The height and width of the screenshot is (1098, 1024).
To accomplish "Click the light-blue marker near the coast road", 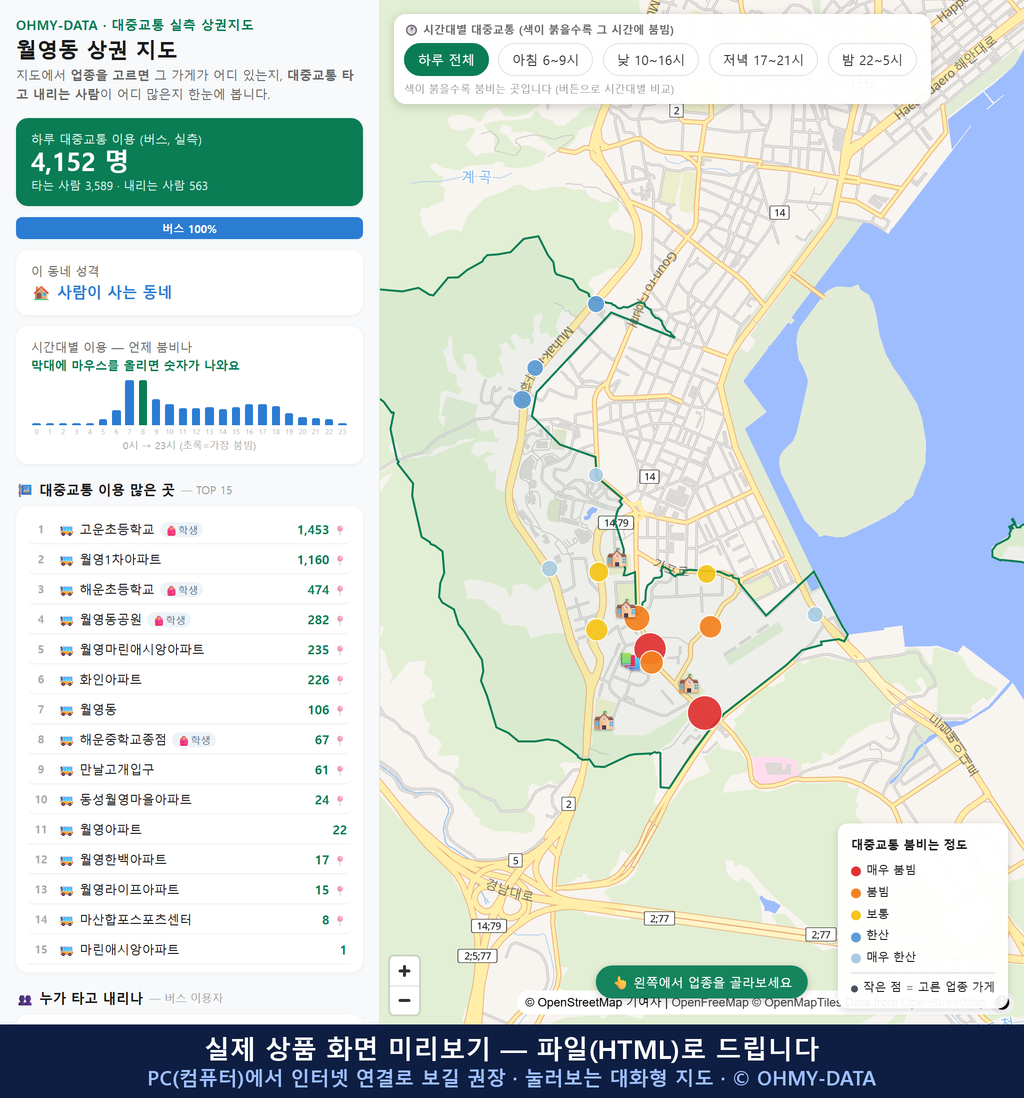I will tap(815, 614).
